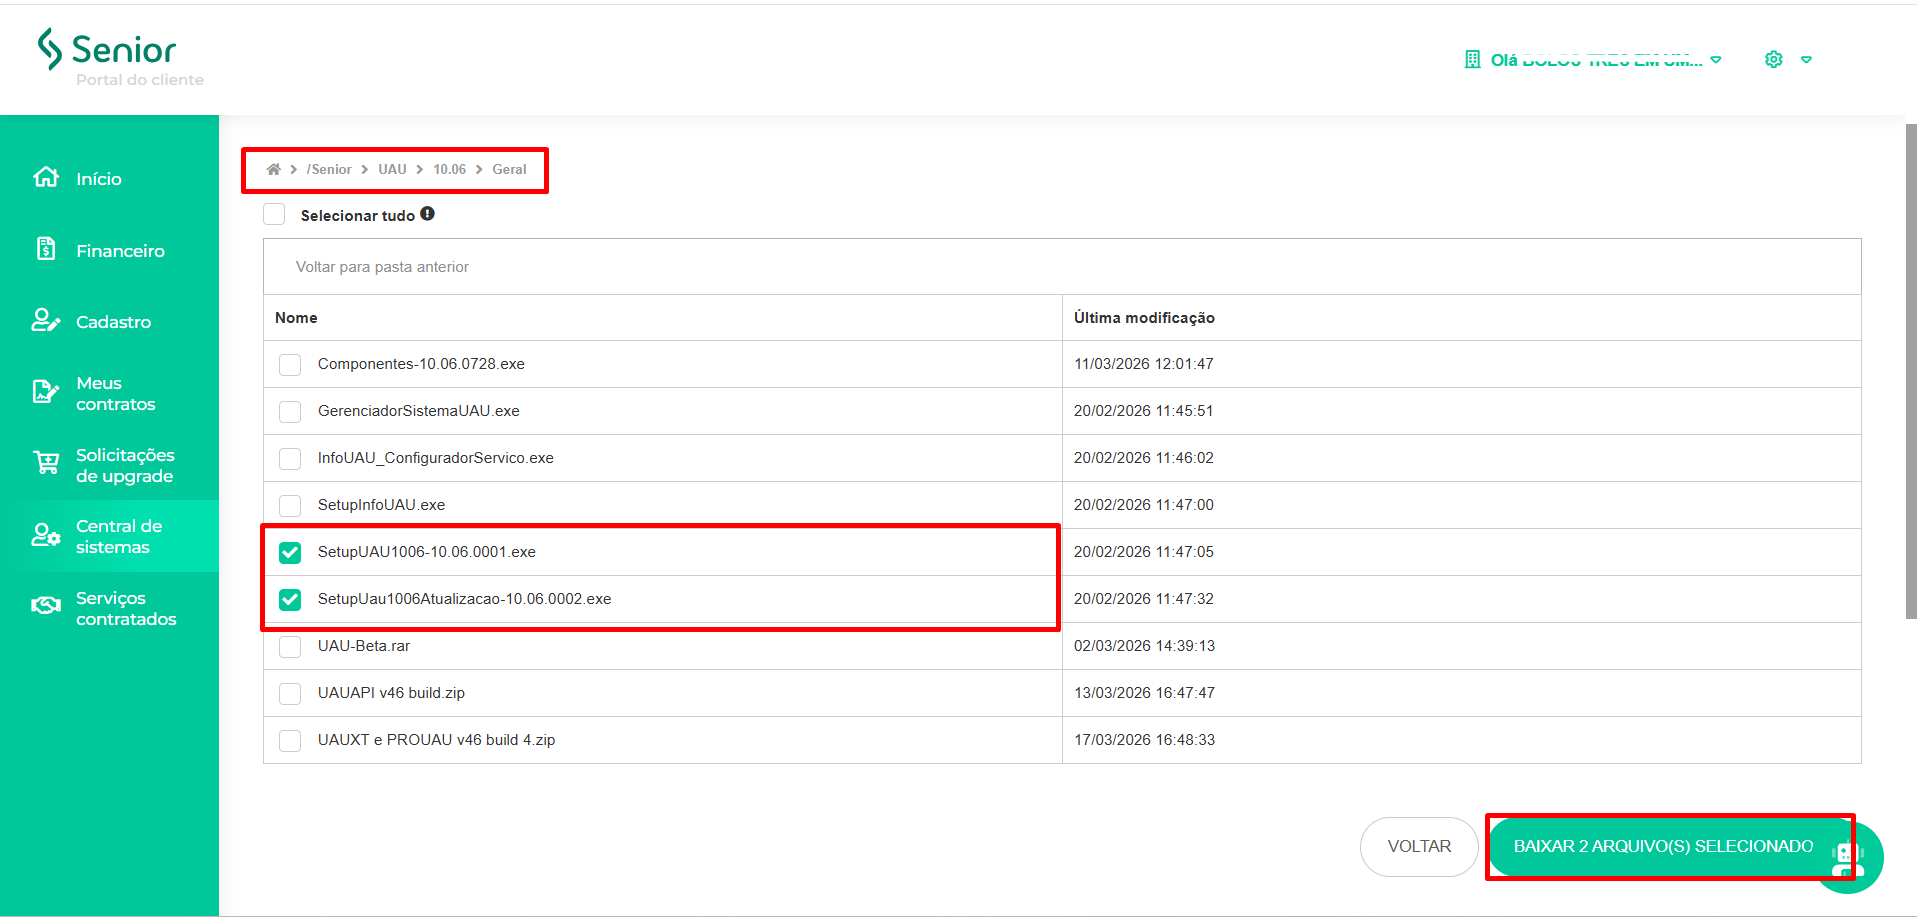1917x917 pixels.
Task: Click the Cadastro user-edit icon
Action: point(46,320)
